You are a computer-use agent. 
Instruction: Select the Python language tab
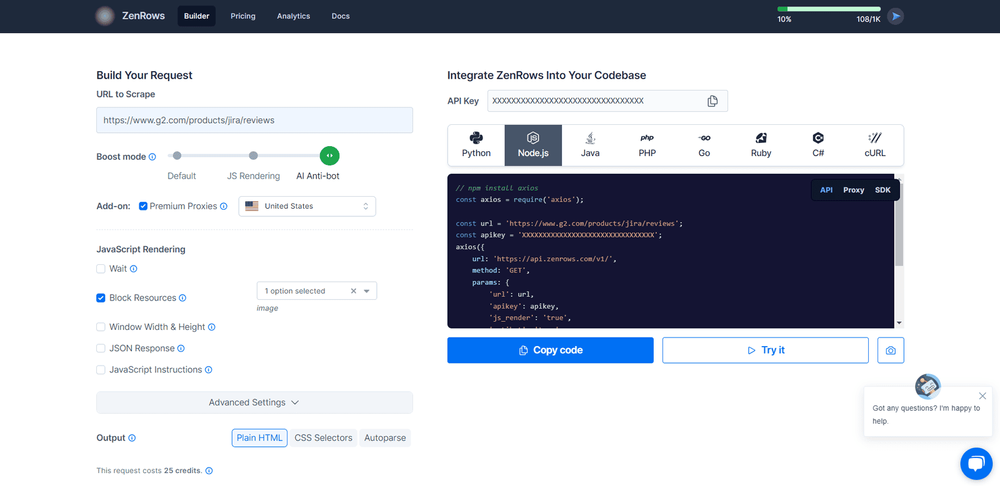click(x=476, y=145)
